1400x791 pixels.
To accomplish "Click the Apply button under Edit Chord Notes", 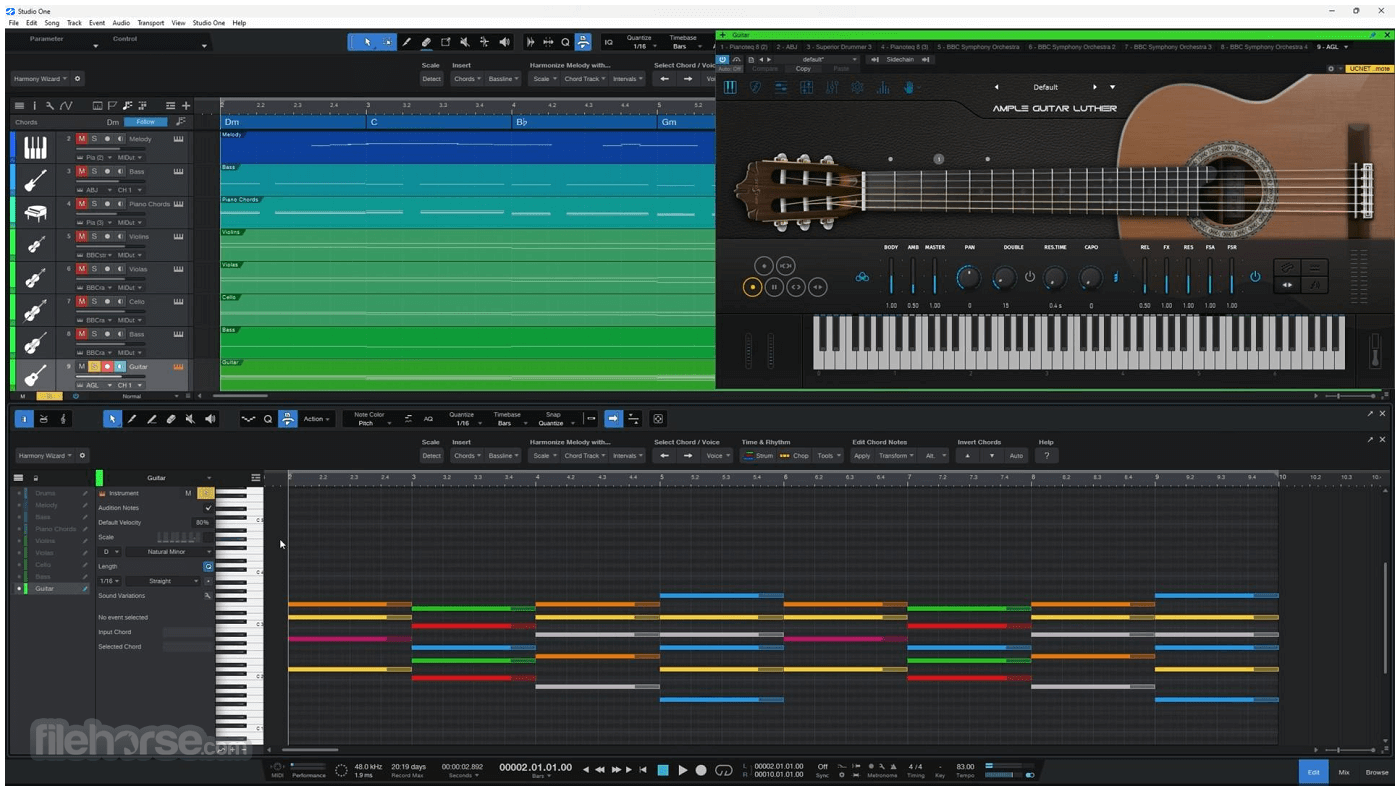I will [862, 456].
